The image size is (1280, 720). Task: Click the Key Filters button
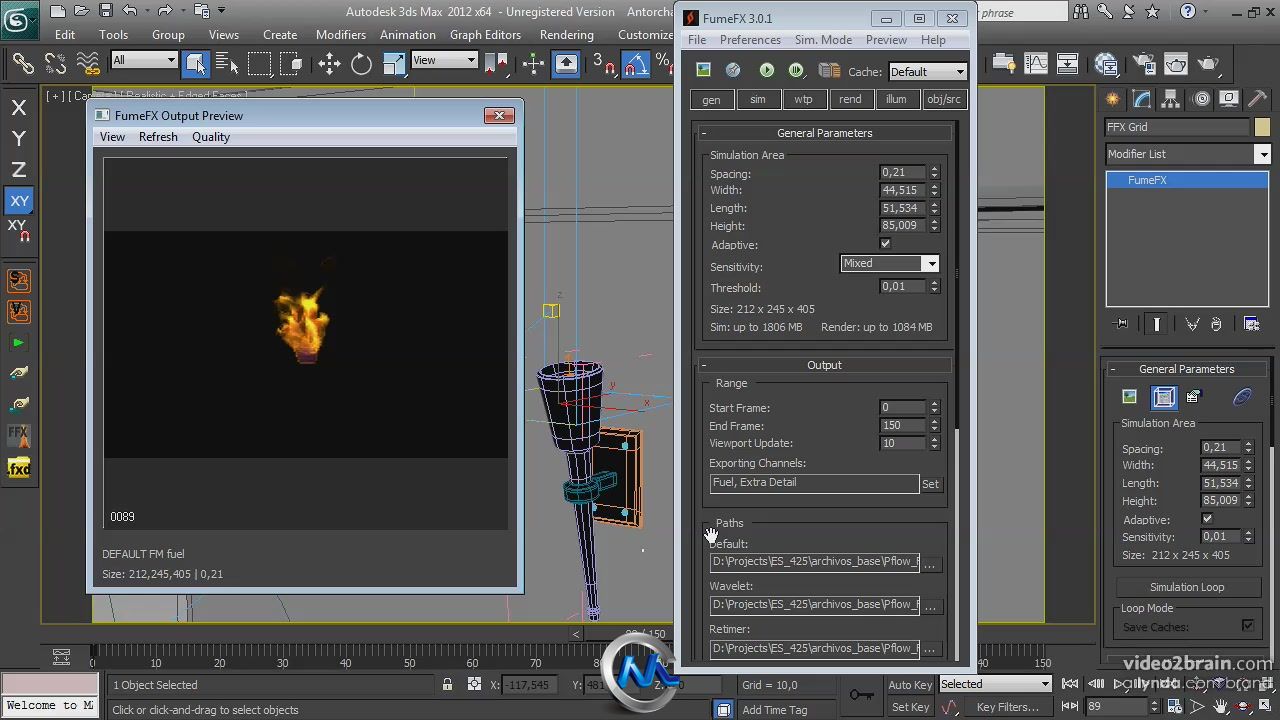[x=1007, y=707]
